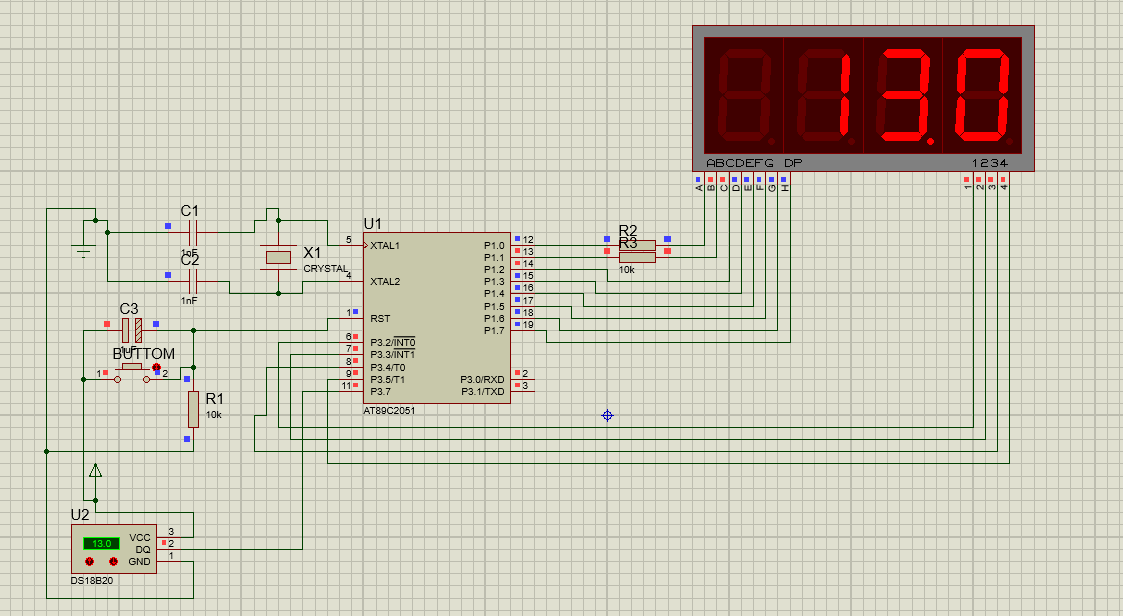Image resolution: width=1123 pixels, height=616 pixels.
Task: Click pin number 11 beside P3.7
Action: (x=347, y=385)
